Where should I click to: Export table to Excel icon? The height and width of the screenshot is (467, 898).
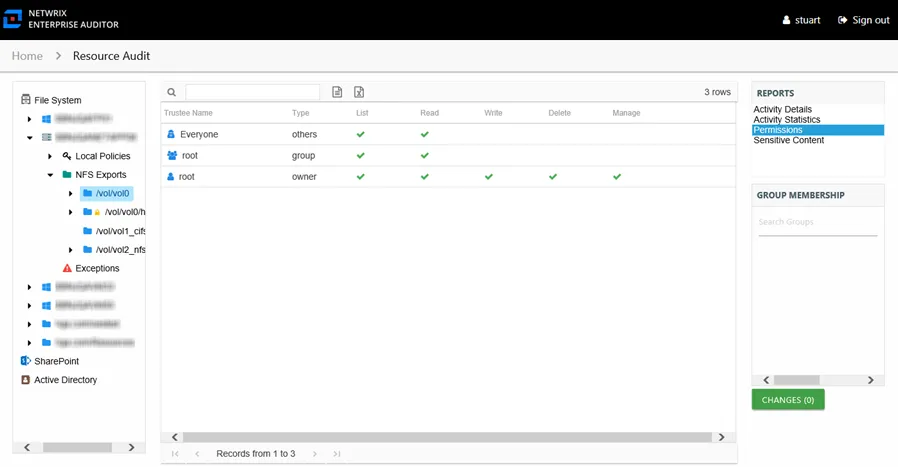point(359,92)
